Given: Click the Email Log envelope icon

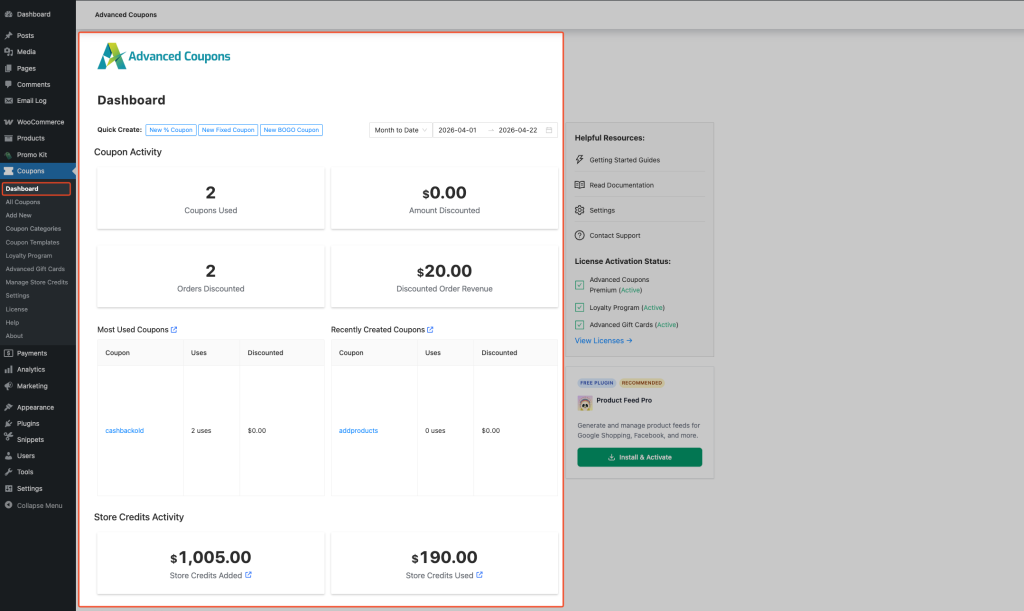Looking at the screenshot, I should point(8,101).
